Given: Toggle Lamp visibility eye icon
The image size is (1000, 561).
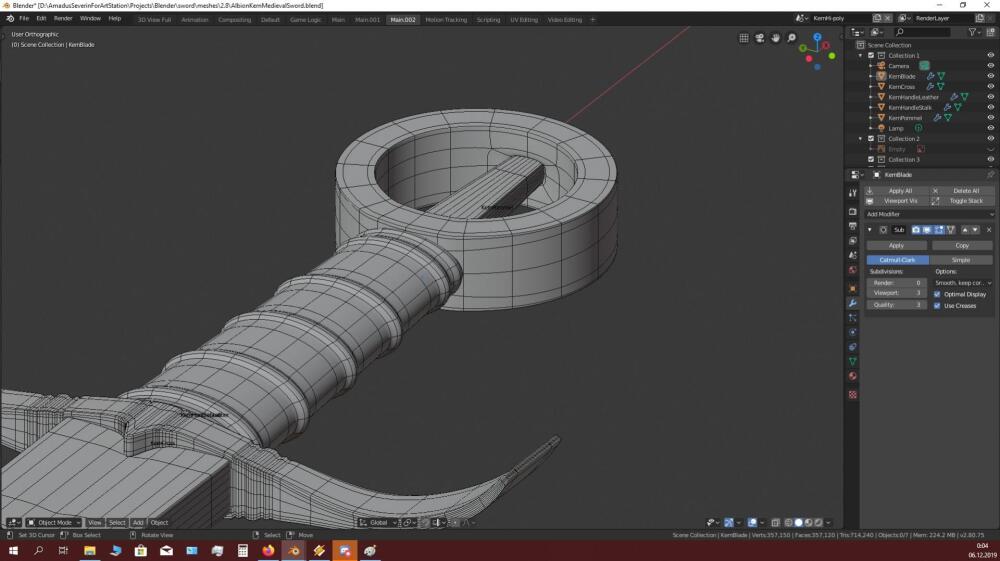Looking at the screenshot, I should [x=990, y=128].
